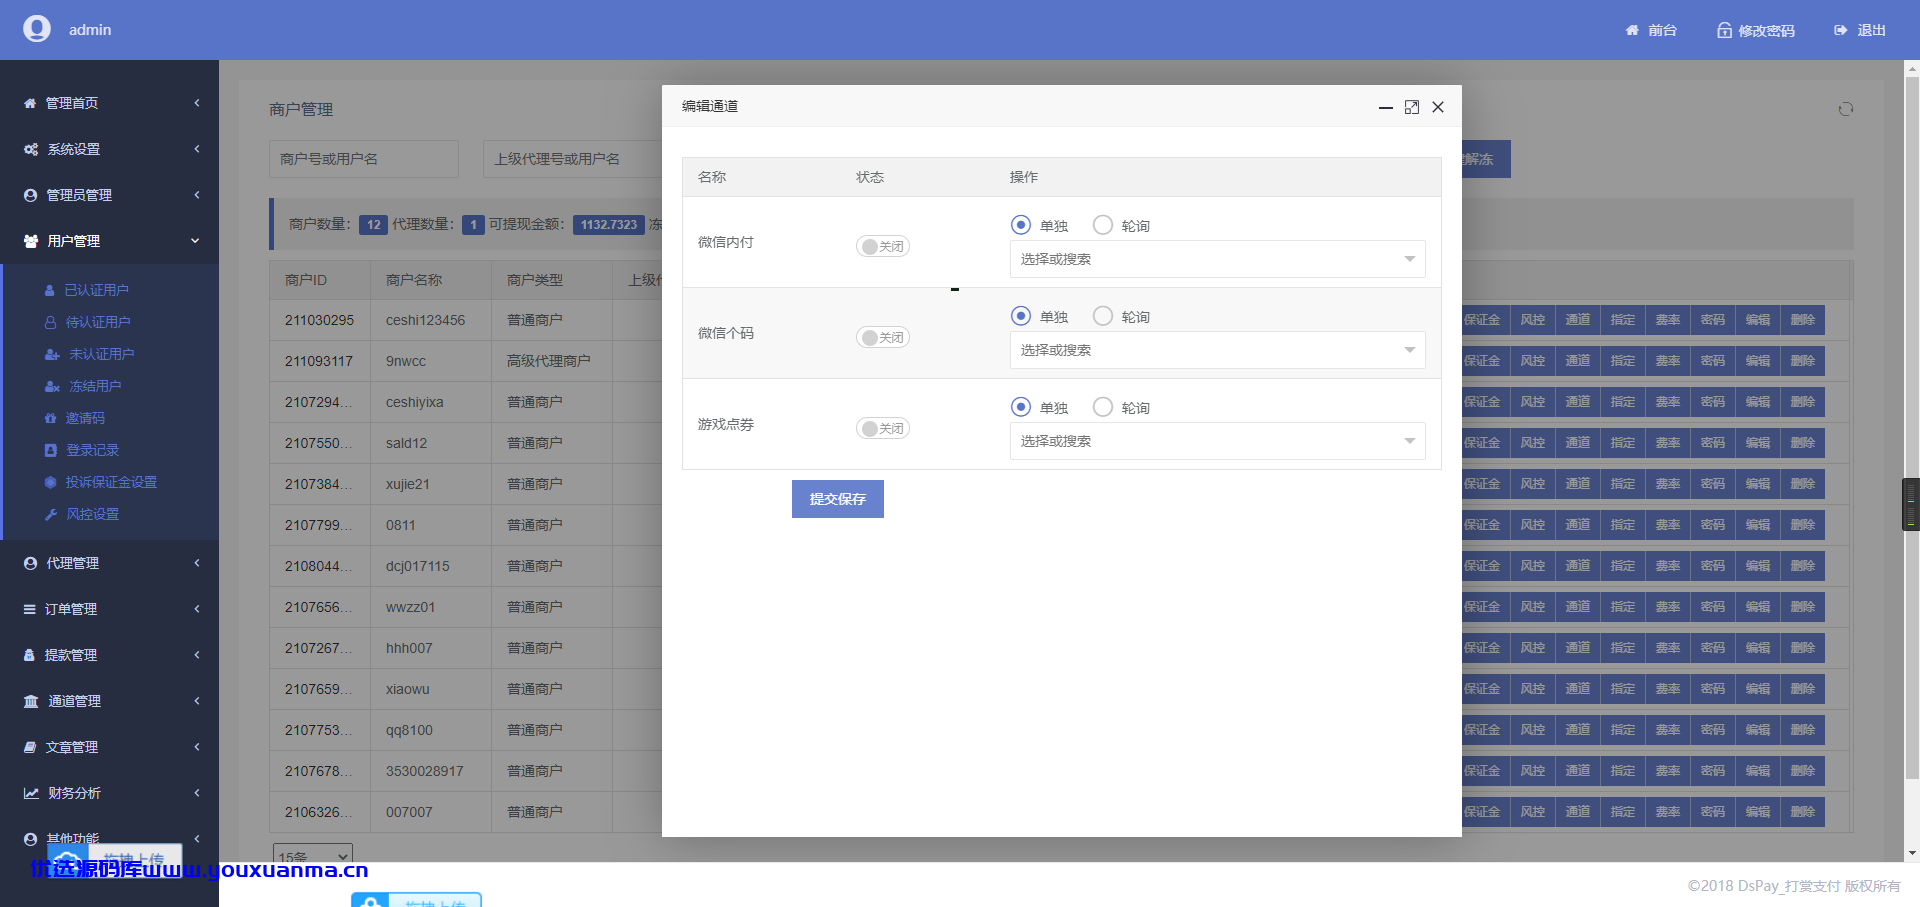Collapse the 用户管理 sidebar menu

point(110,241)
